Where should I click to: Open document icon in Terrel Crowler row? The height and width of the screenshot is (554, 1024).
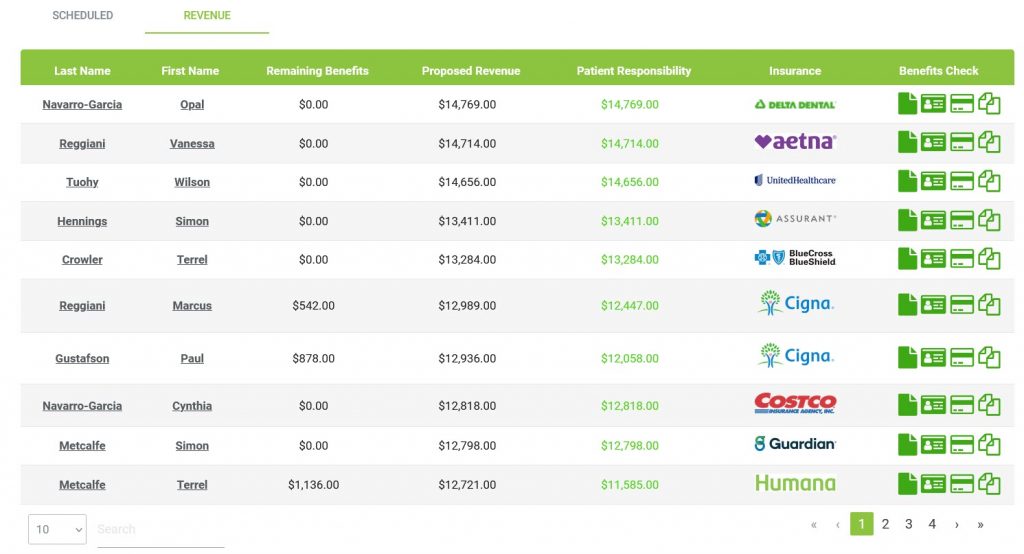[x=907, y=259]
